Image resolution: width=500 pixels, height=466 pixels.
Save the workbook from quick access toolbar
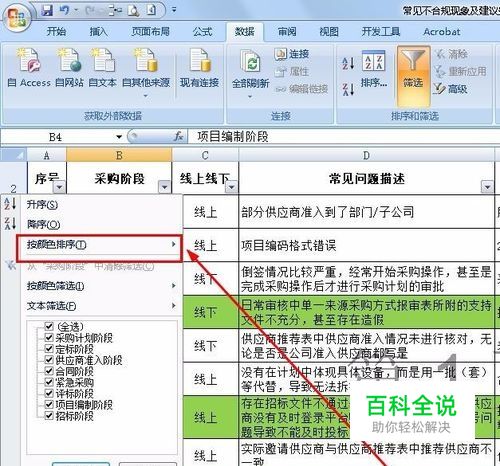(x=47, y=11)
